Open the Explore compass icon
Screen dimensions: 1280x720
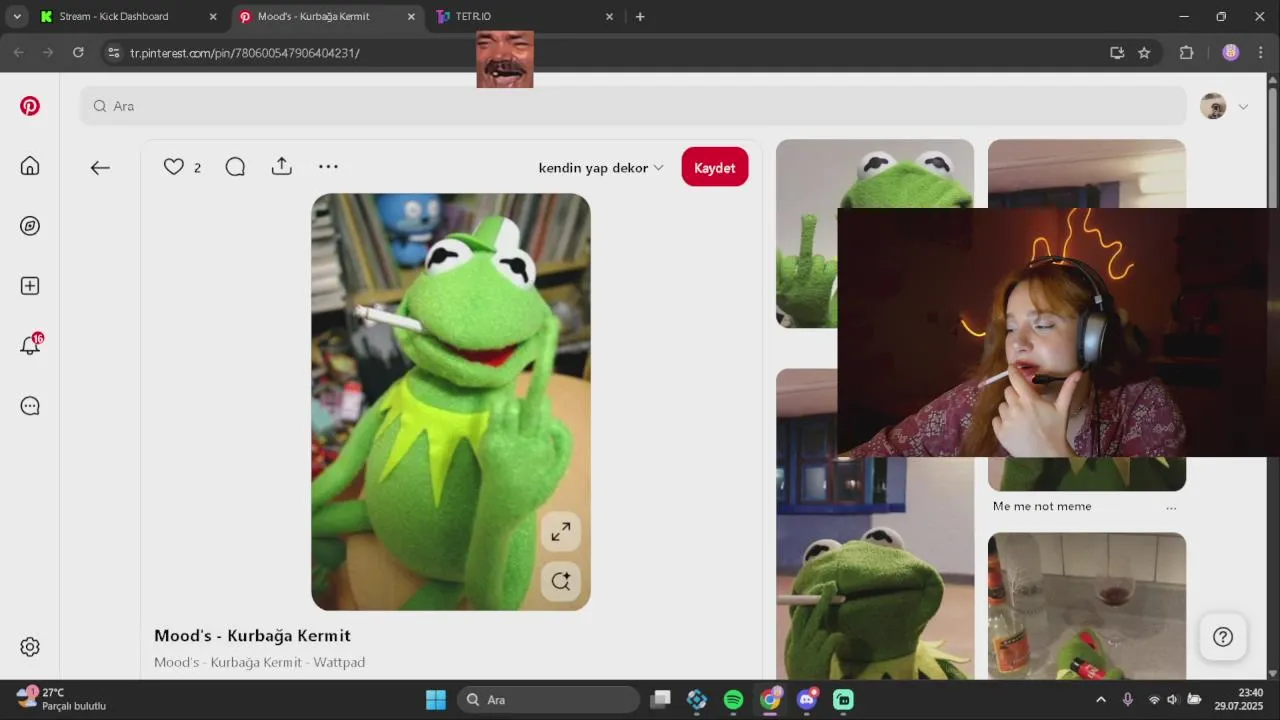click(30, 226)
